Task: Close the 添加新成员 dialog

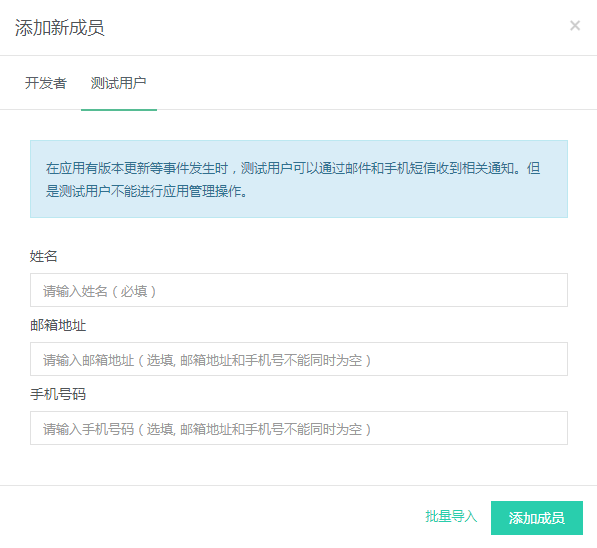Action: [x=575, y=26]
